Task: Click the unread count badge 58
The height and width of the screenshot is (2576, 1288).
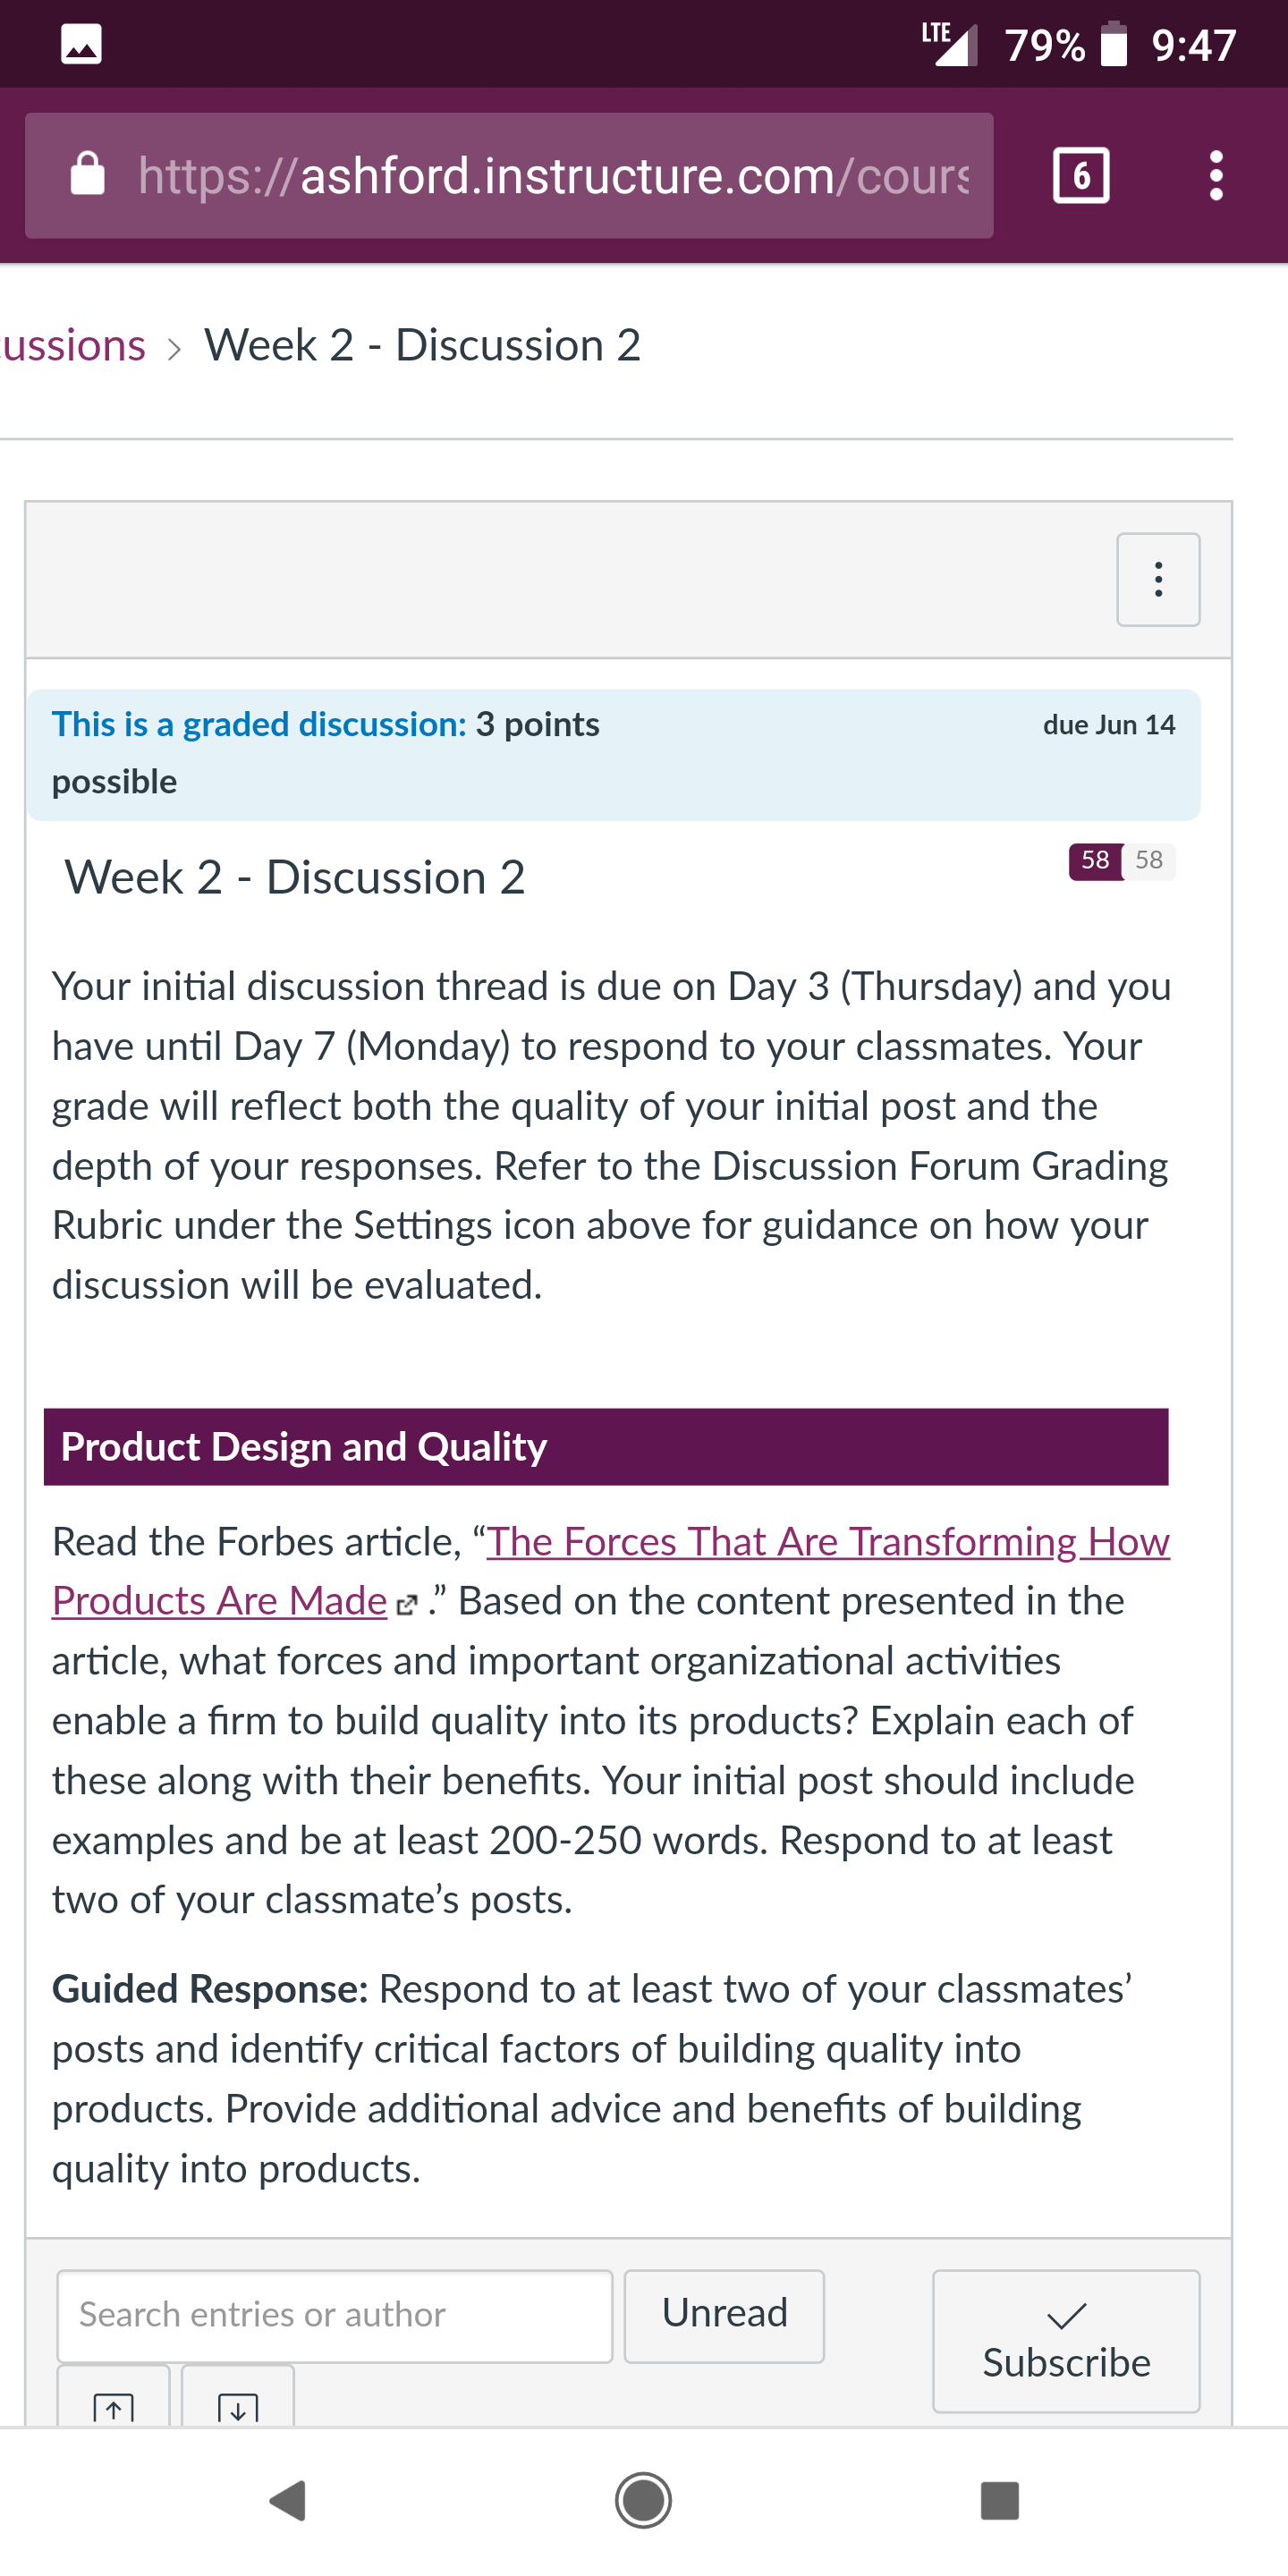Action: pos(1095,861)
